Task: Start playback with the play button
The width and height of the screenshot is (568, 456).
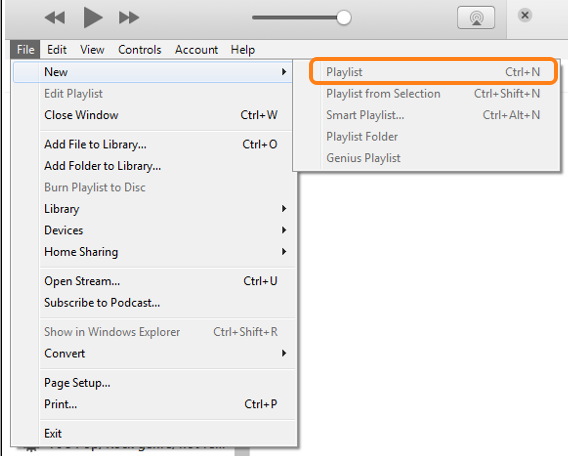Action: point(93,17)
